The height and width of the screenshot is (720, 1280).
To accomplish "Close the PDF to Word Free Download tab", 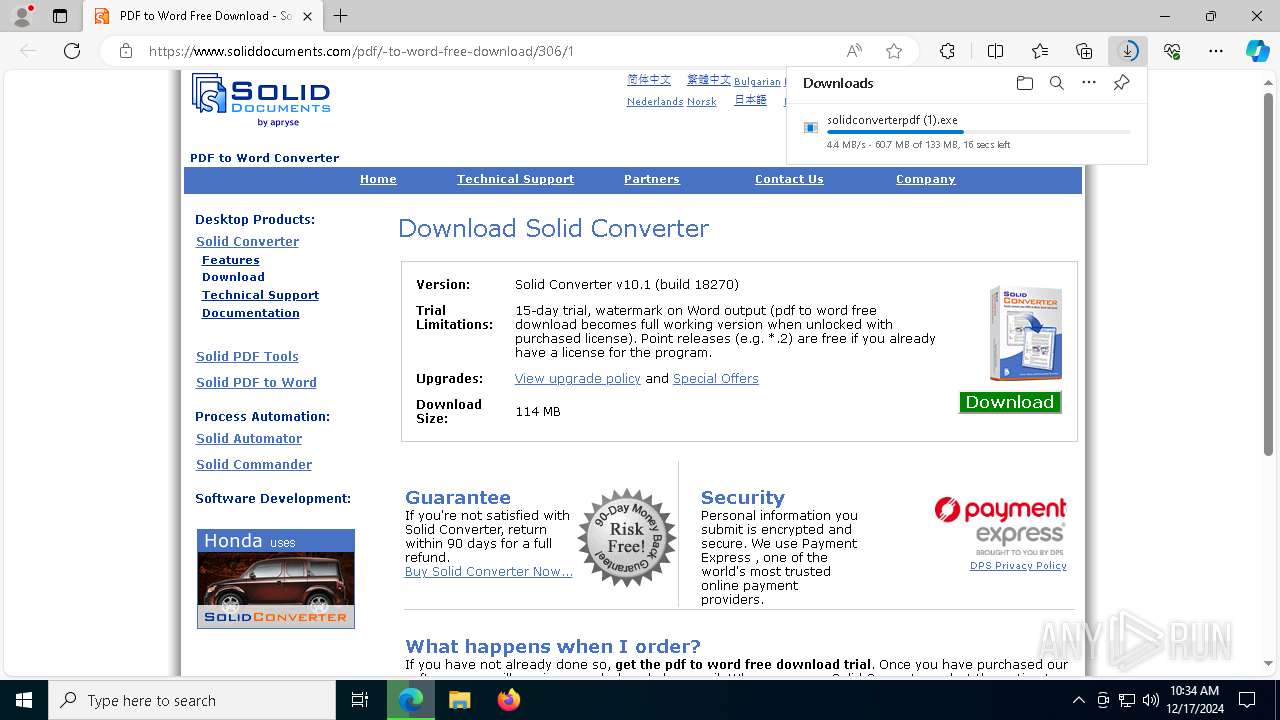I will click(307, 16).
